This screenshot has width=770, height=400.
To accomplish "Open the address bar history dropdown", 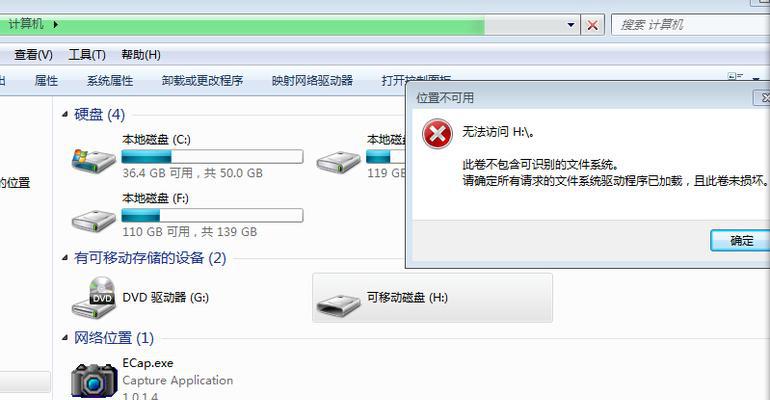I will (x=571, y=25).
